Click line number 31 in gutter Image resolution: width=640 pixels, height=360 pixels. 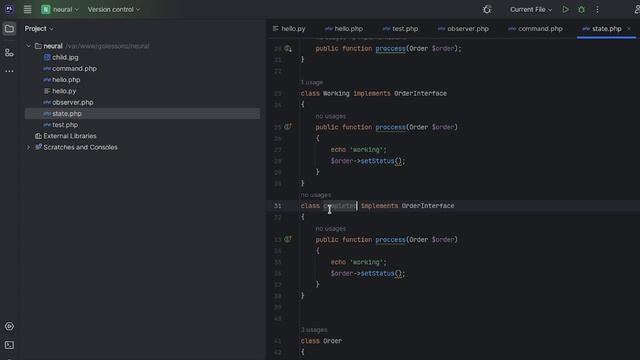point(278,206)
